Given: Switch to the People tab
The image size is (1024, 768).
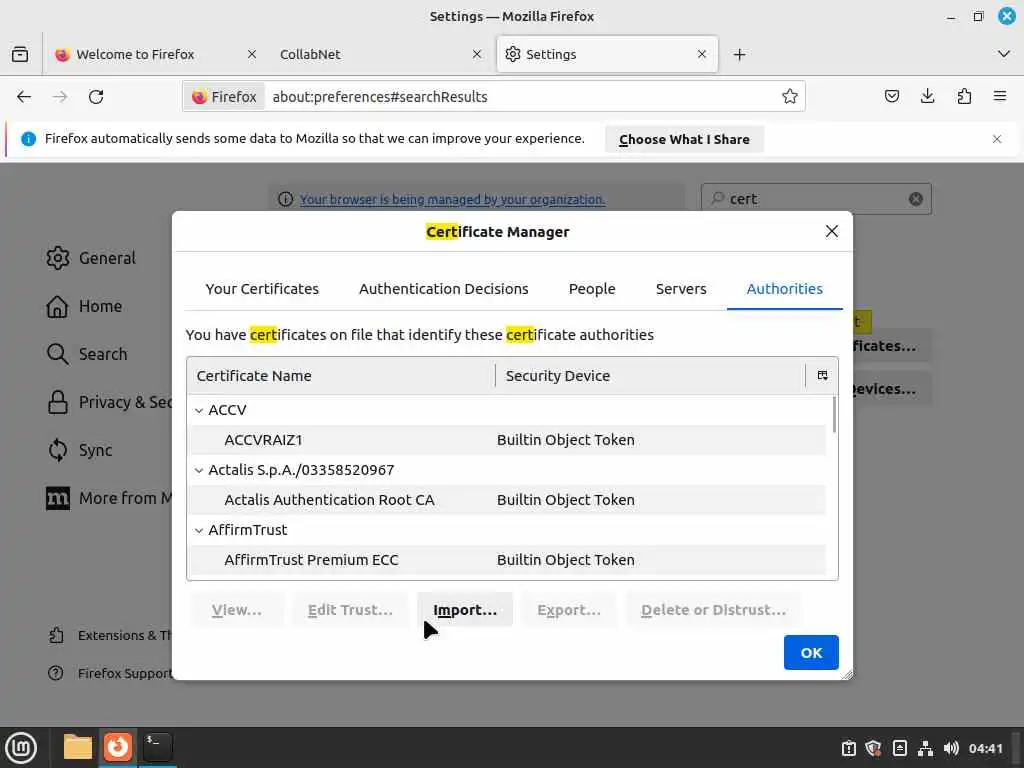Looking at the screenshot, I should [592, 289].
